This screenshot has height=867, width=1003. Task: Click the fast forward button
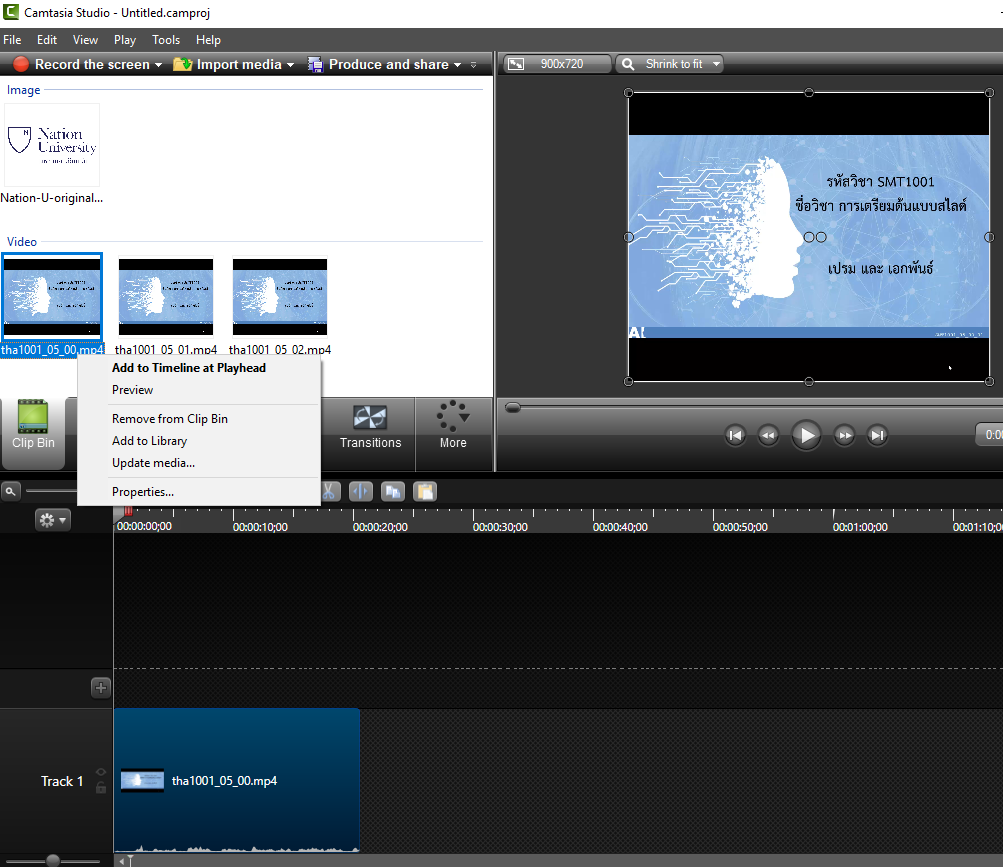tap(845, 435)
